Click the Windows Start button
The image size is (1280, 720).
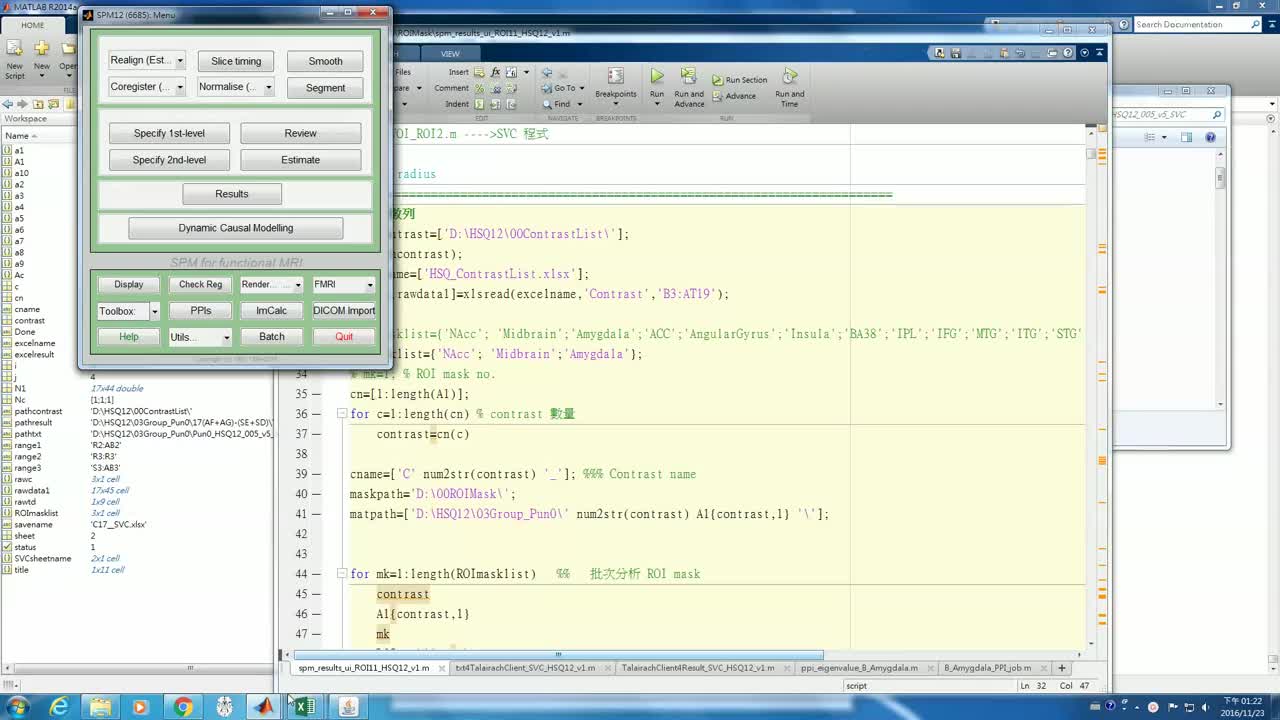pyautogui.click(x=17, y=706)
